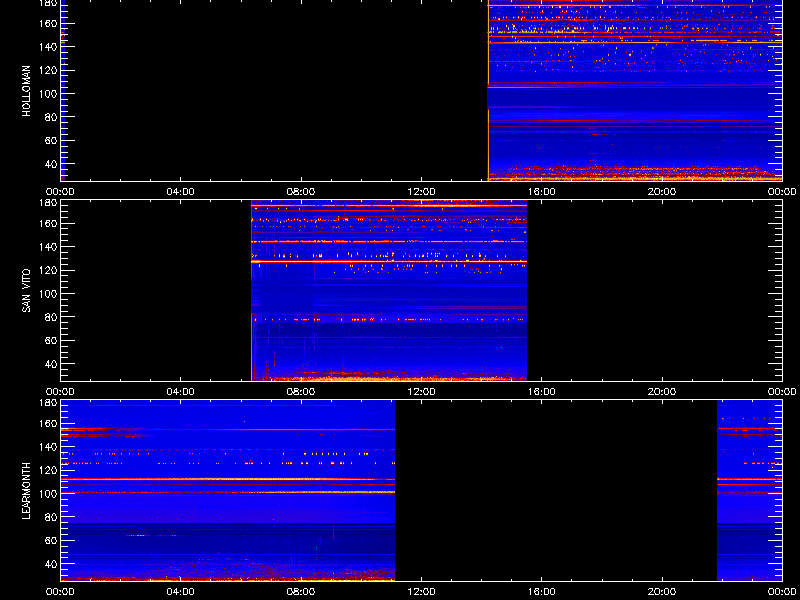This screenshot has height=600, width=800.
Task: Click the 80 frequency label on Holloman axis
Action: pos(51,117)
